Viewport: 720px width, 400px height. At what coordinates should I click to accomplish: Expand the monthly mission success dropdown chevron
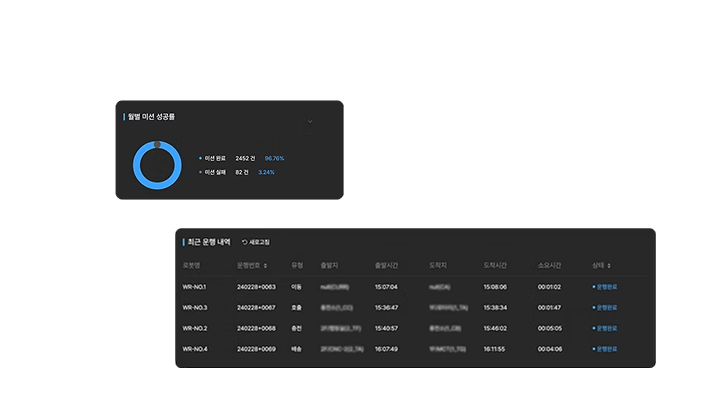(310, 122)
